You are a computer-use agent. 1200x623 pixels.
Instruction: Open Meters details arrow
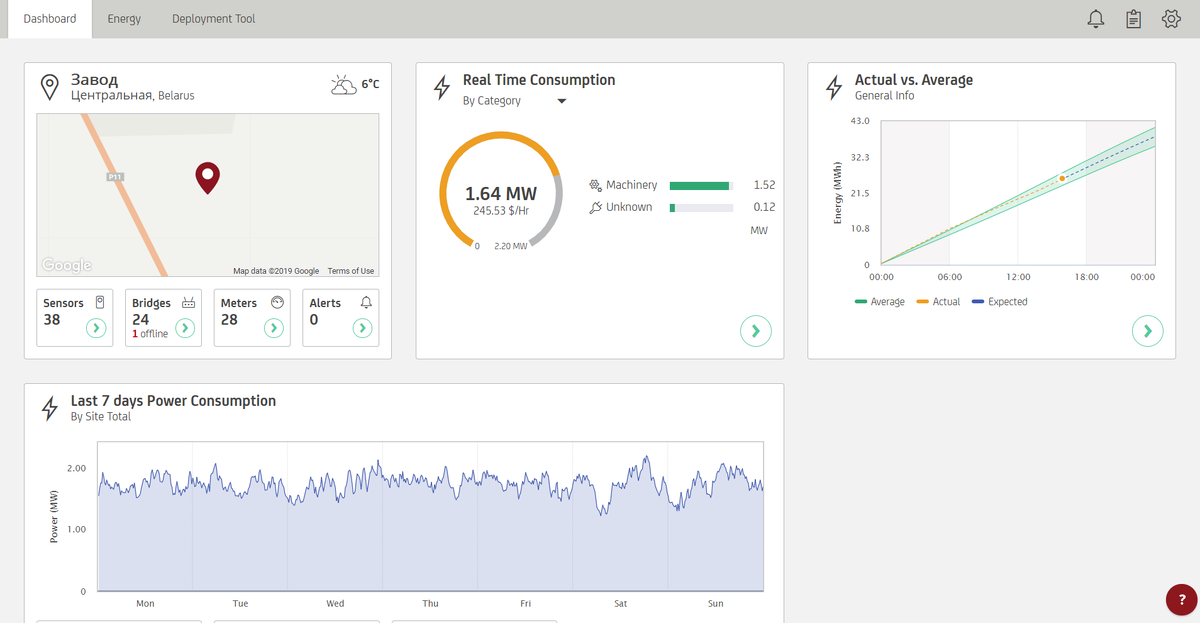pyautogui.click(x=274, y=328)
